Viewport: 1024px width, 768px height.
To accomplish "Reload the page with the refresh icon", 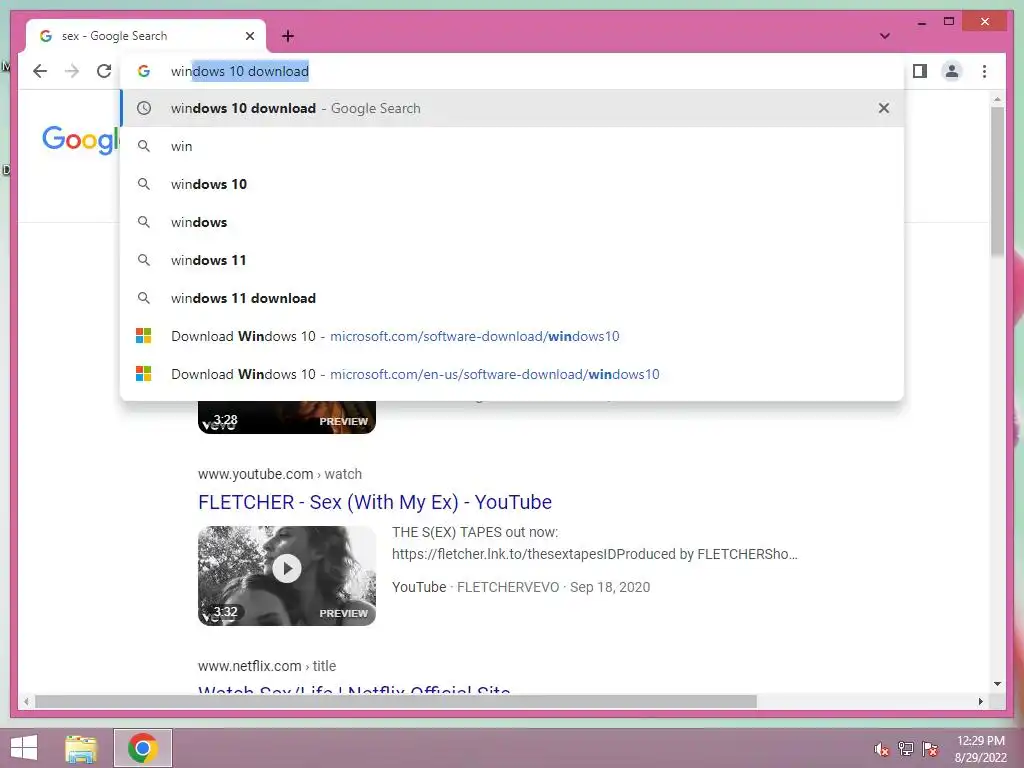I will tap(104, 71).
